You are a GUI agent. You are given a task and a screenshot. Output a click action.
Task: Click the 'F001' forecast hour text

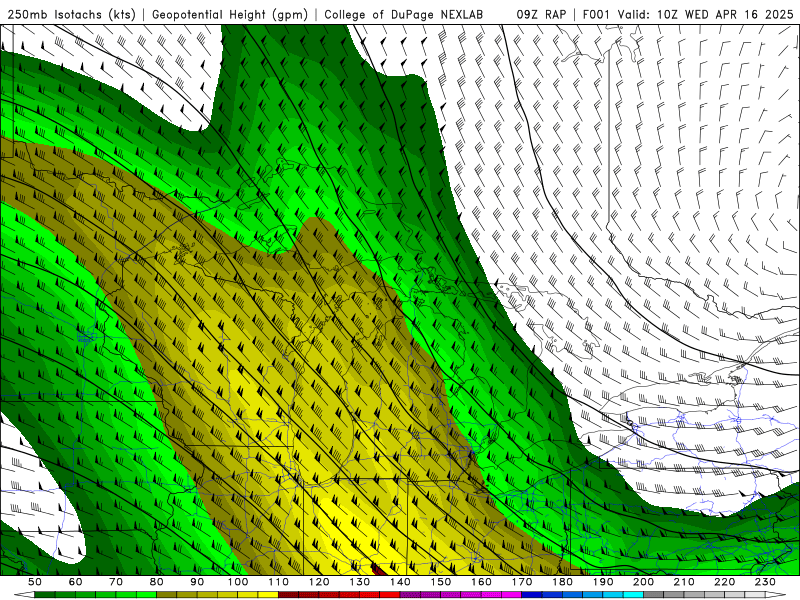[597, 14]
